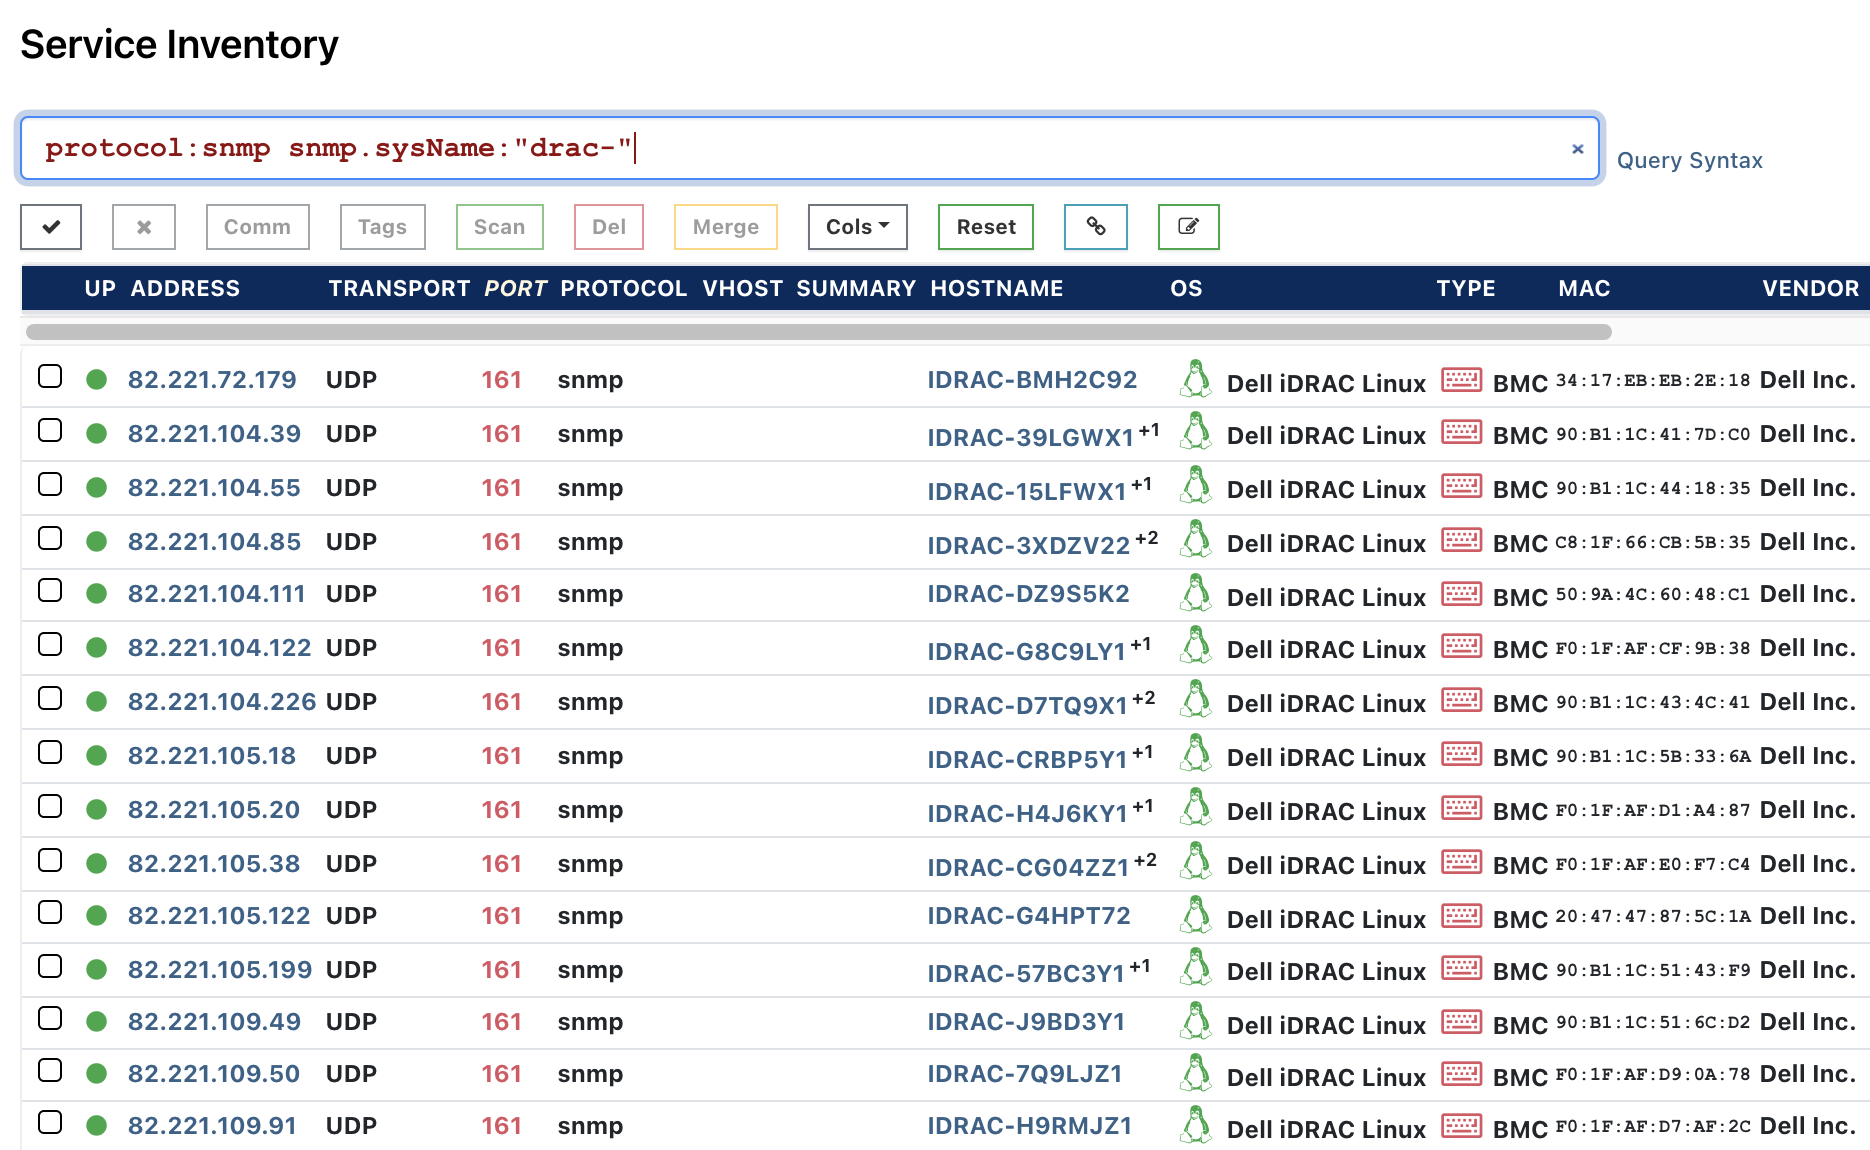Check the checkbox for 82.221.104.85
1870x1150 pixels.
(50, 537)
